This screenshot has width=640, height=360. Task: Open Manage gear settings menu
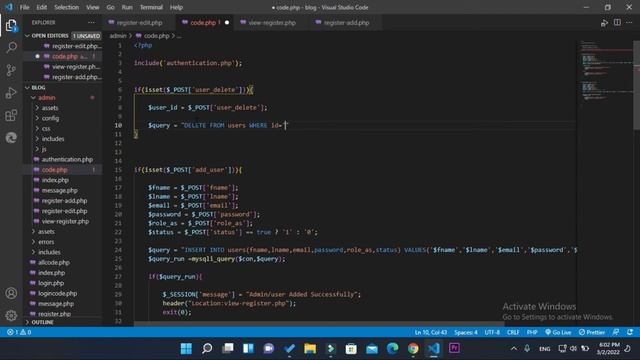point(11,315)
